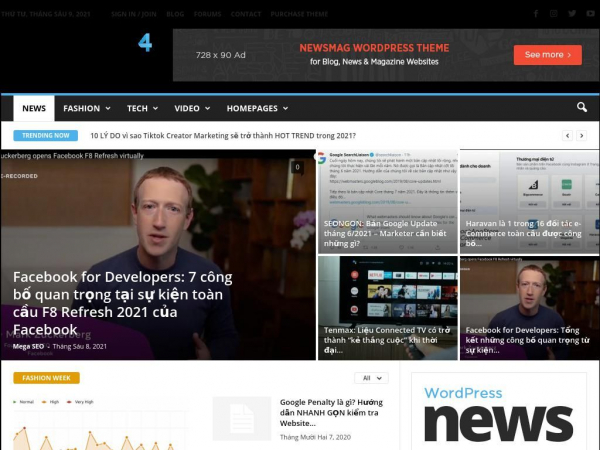Screen dimensions: 600x450
Task: Show next trending story arrow
Action: click(x=582, y=135)
